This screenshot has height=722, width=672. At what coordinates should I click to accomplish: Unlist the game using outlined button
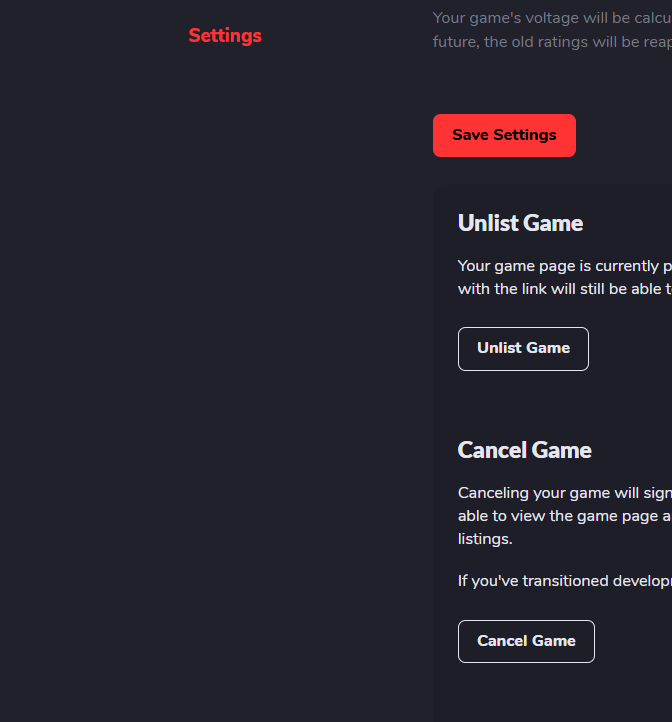[523, 349]
